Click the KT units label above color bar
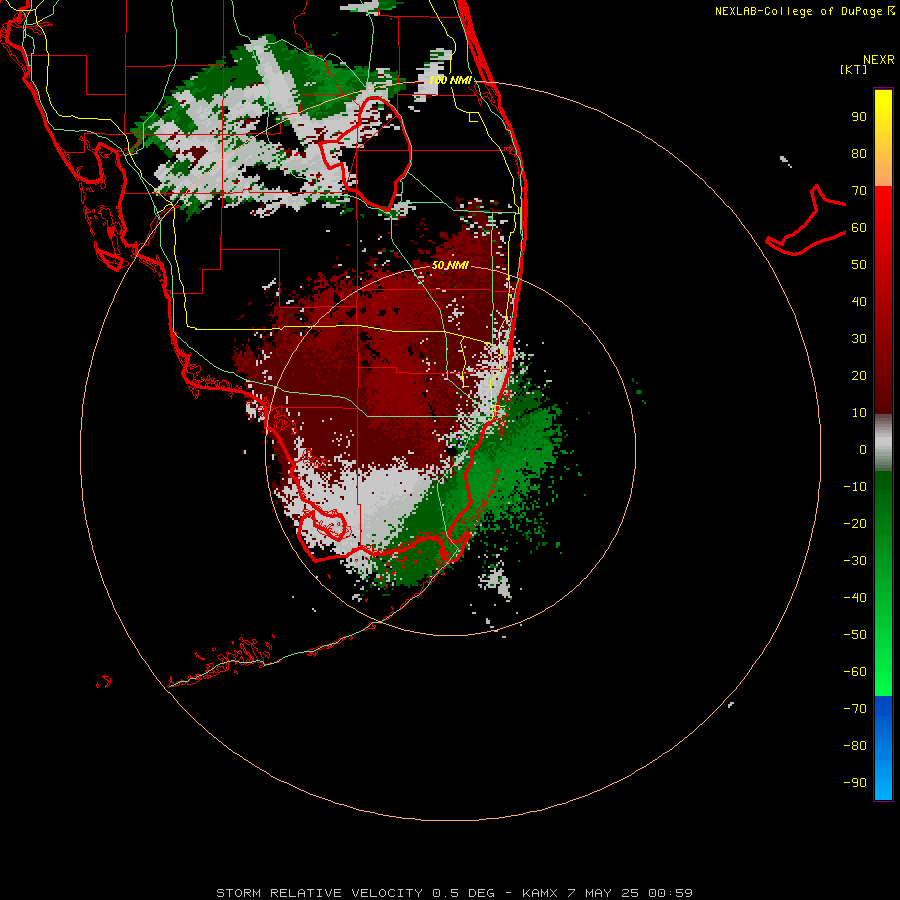Screen dimensions: 900x900 click(x=853, y=69)
